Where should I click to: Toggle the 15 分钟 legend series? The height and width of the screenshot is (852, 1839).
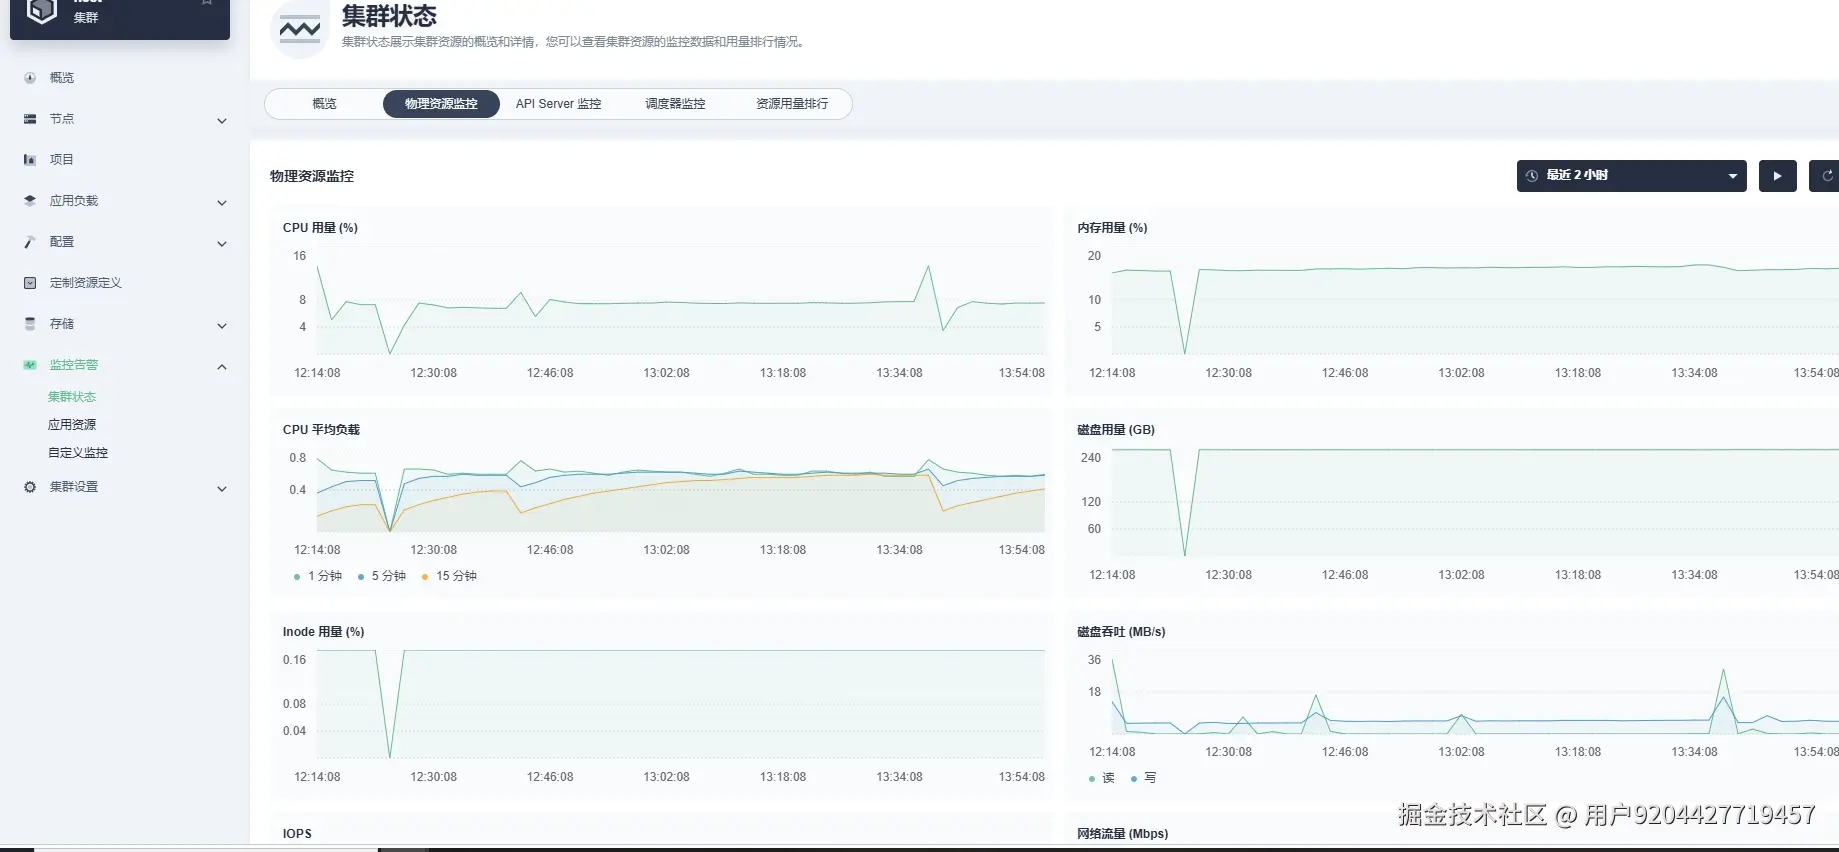[x=449, y=576]
